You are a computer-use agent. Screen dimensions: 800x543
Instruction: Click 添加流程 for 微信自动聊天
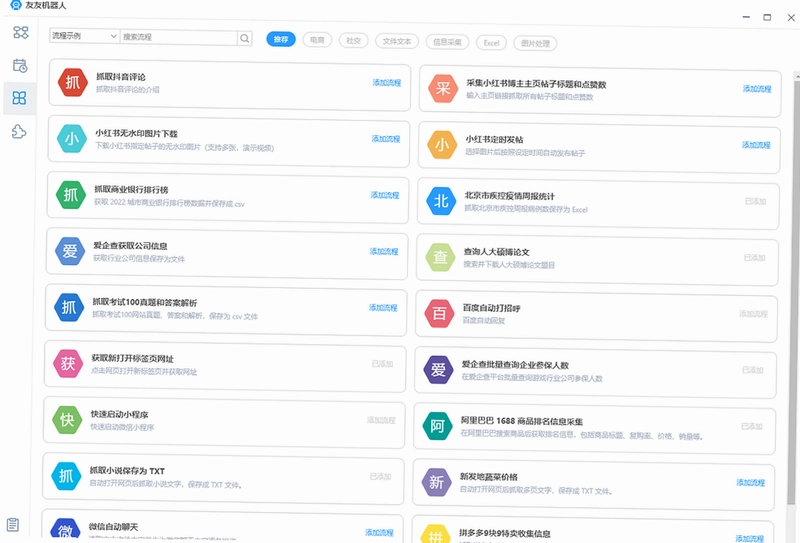pos(379,532)
